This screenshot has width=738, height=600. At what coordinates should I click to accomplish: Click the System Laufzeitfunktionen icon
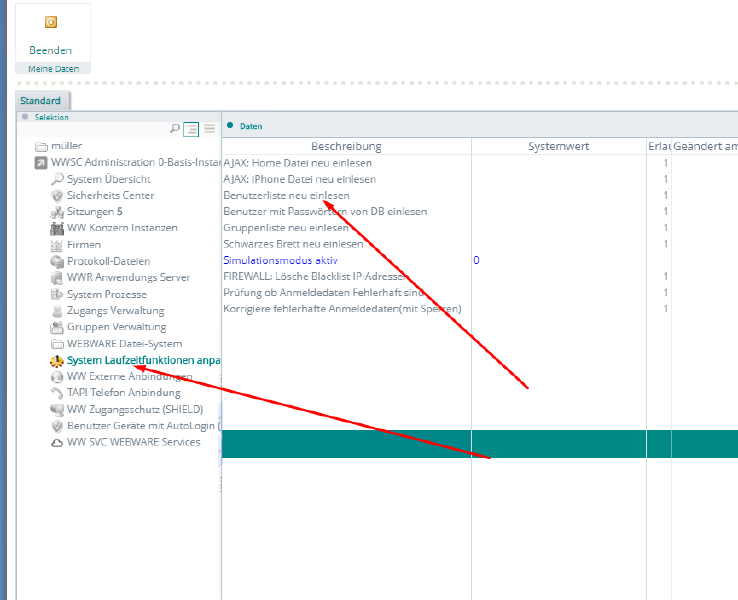57,360
